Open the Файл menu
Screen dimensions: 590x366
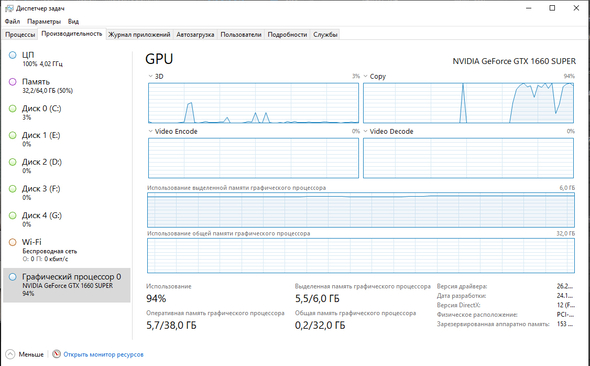point(12,21)
